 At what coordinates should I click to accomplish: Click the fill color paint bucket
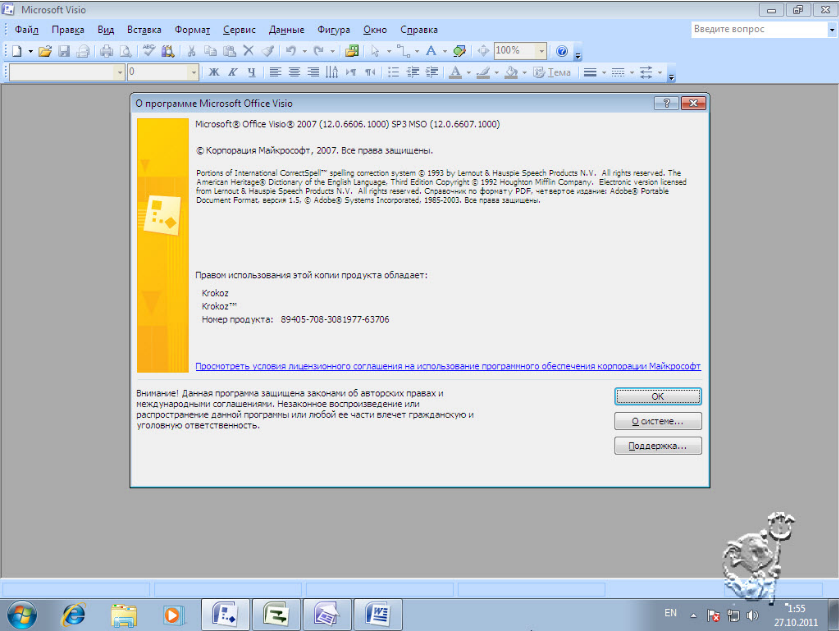point(510,72)
